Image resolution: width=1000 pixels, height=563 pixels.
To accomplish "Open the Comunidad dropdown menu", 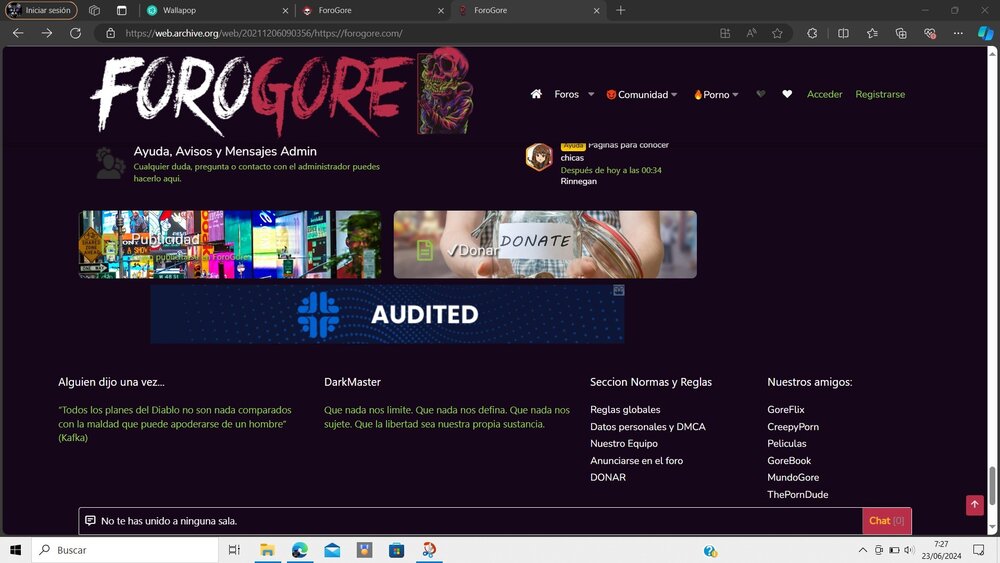I will 642,94.
